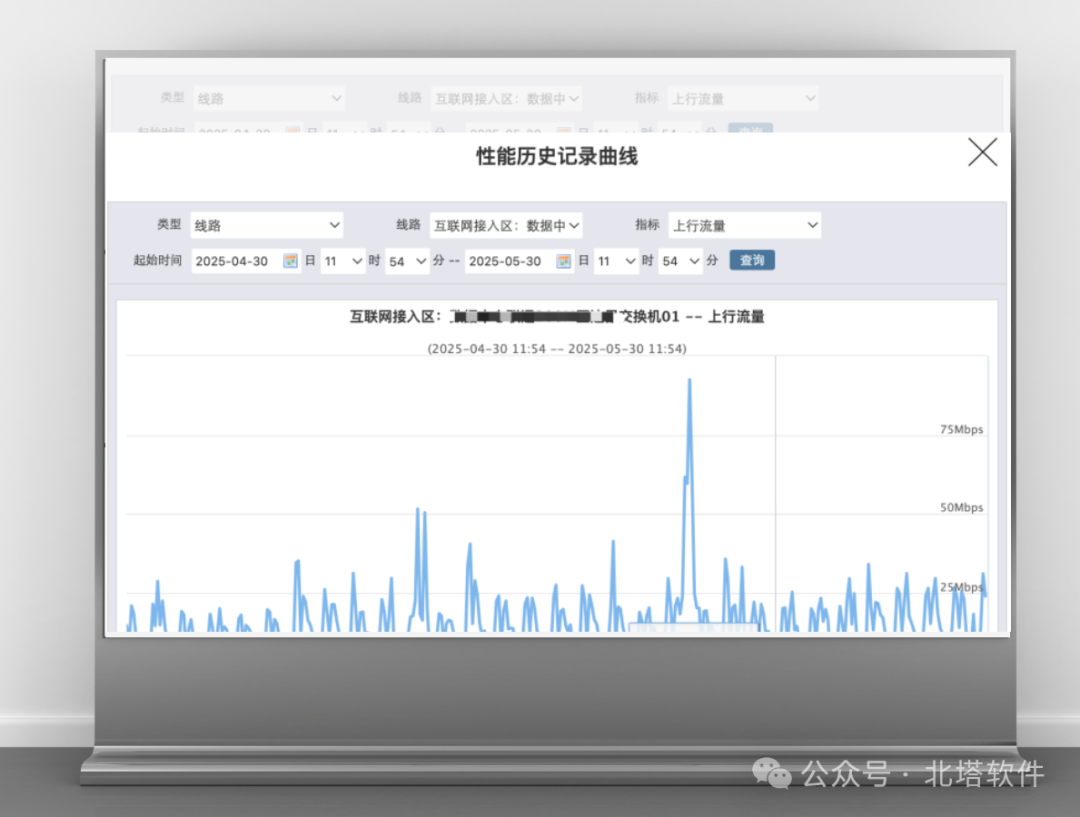Open the end time minute dropdown
This screenshot has height=817, width=1080.
[x=681, y=261]
